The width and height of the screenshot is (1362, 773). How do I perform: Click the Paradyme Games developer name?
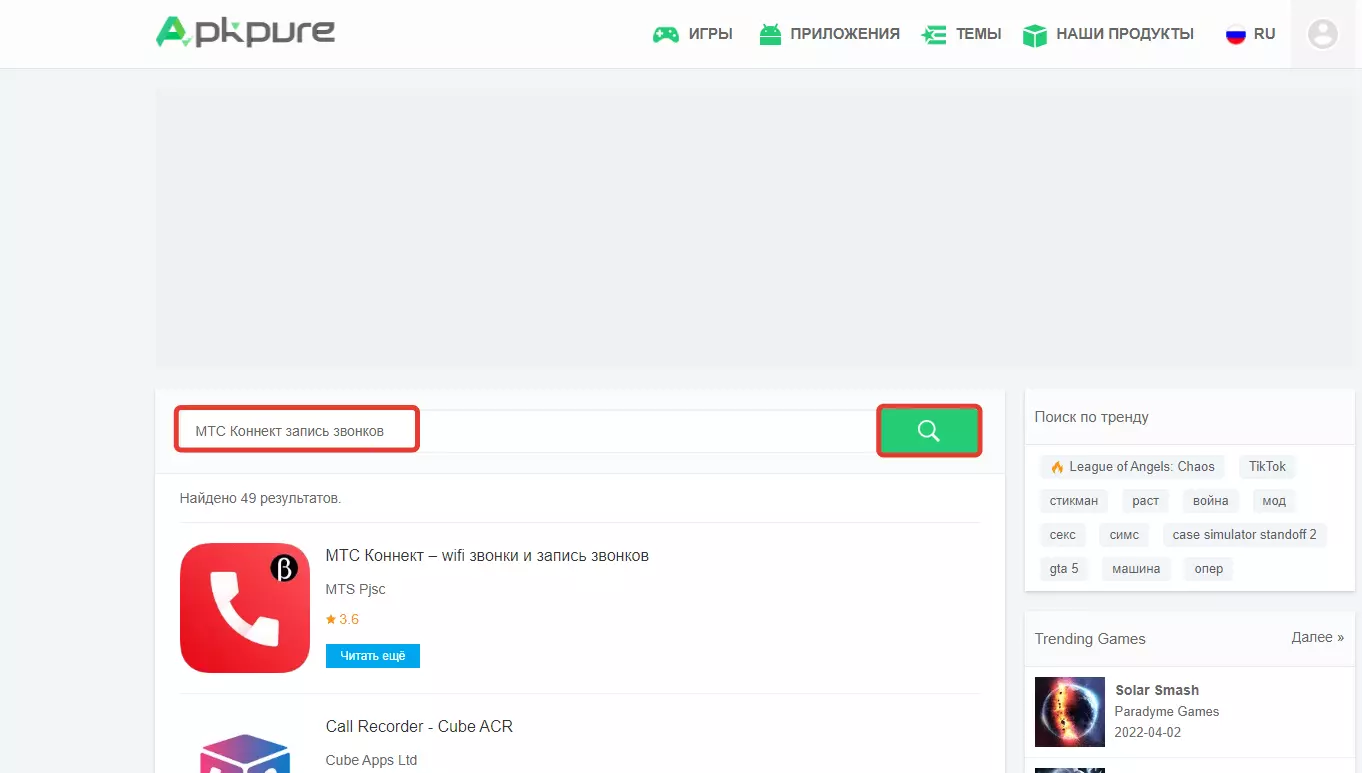(x=1167, y=712)
